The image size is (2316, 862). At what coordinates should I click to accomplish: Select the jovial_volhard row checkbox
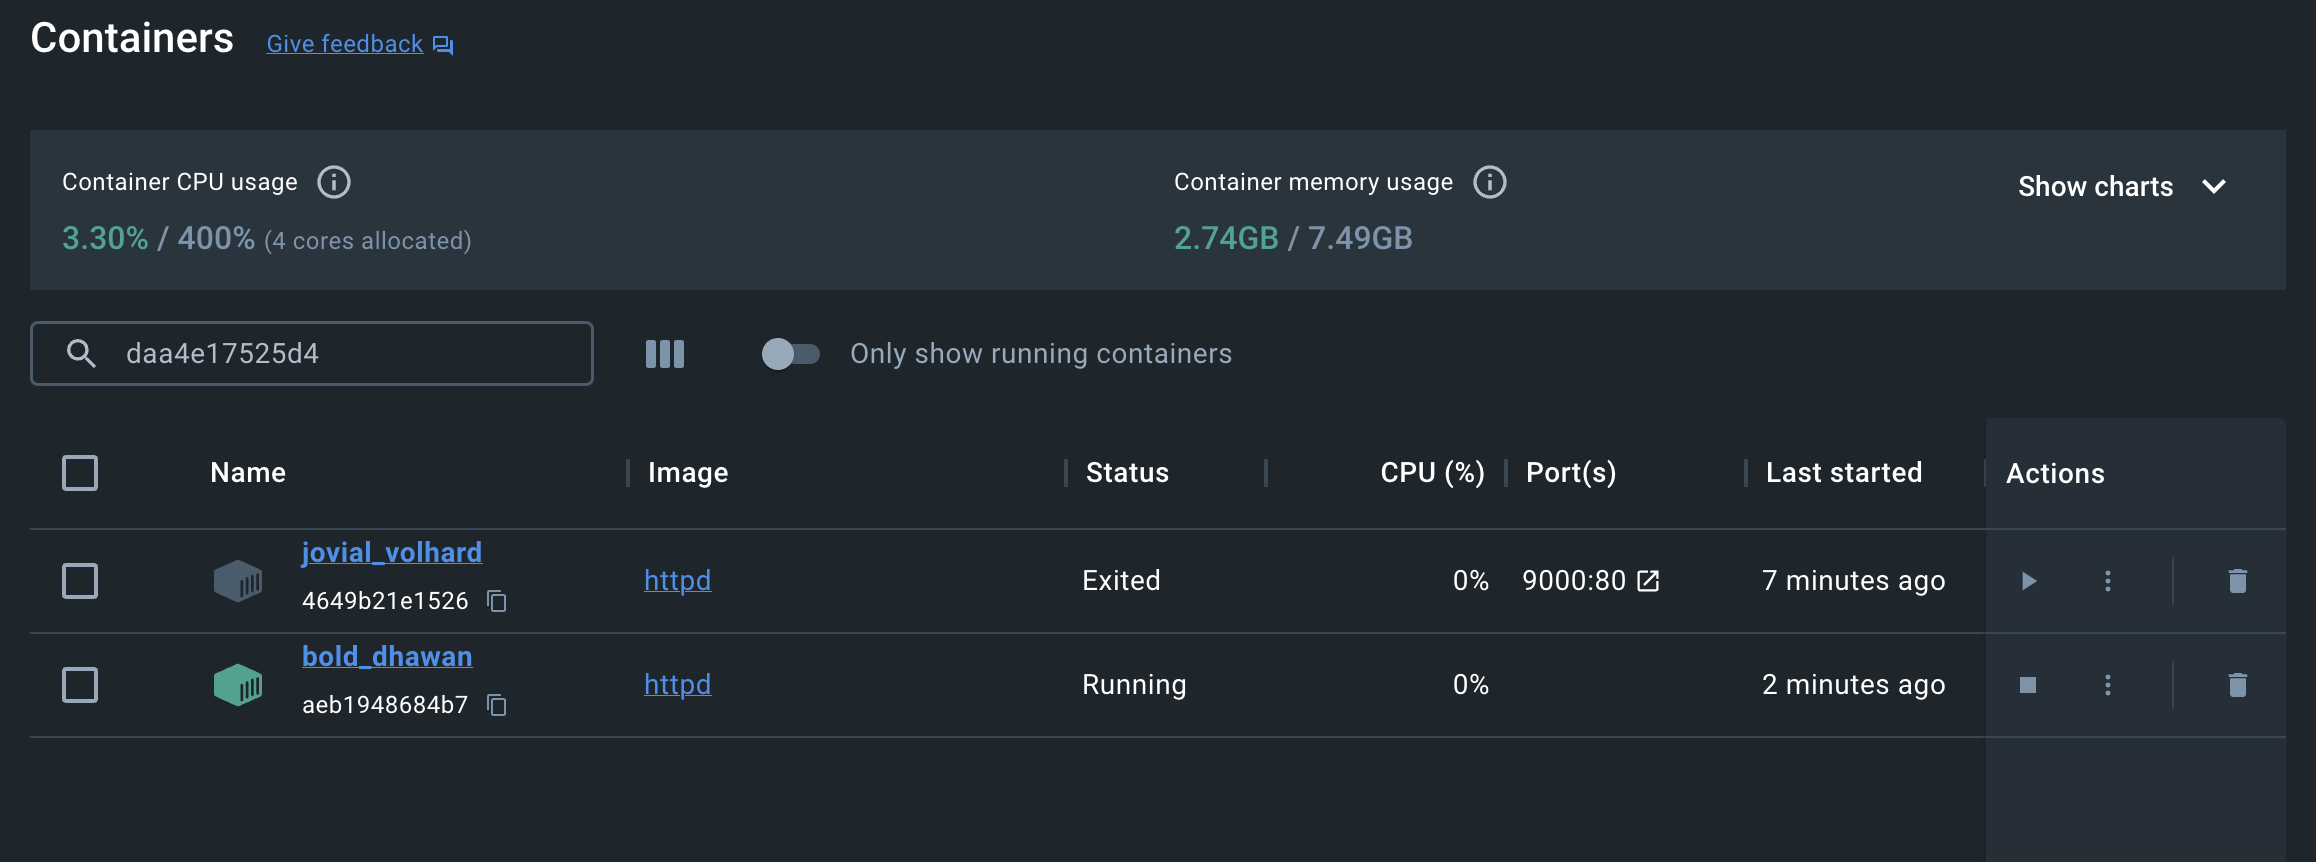[x=80, y=581]
